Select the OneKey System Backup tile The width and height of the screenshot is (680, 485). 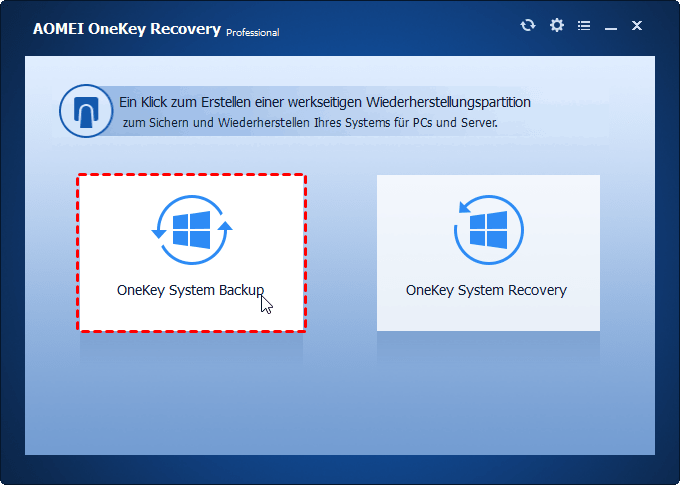coord(192,253)
